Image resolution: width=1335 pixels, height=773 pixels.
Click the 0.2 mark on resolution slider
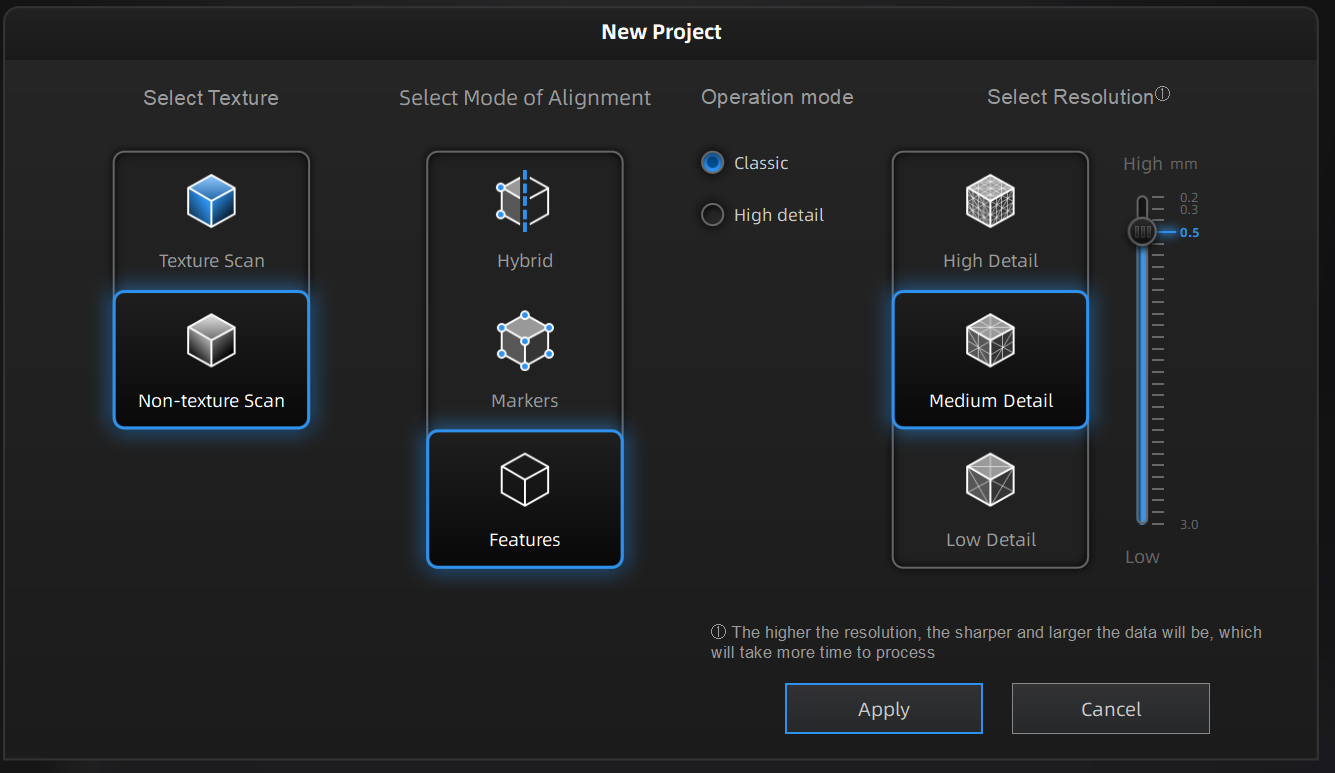point(1189,198)
